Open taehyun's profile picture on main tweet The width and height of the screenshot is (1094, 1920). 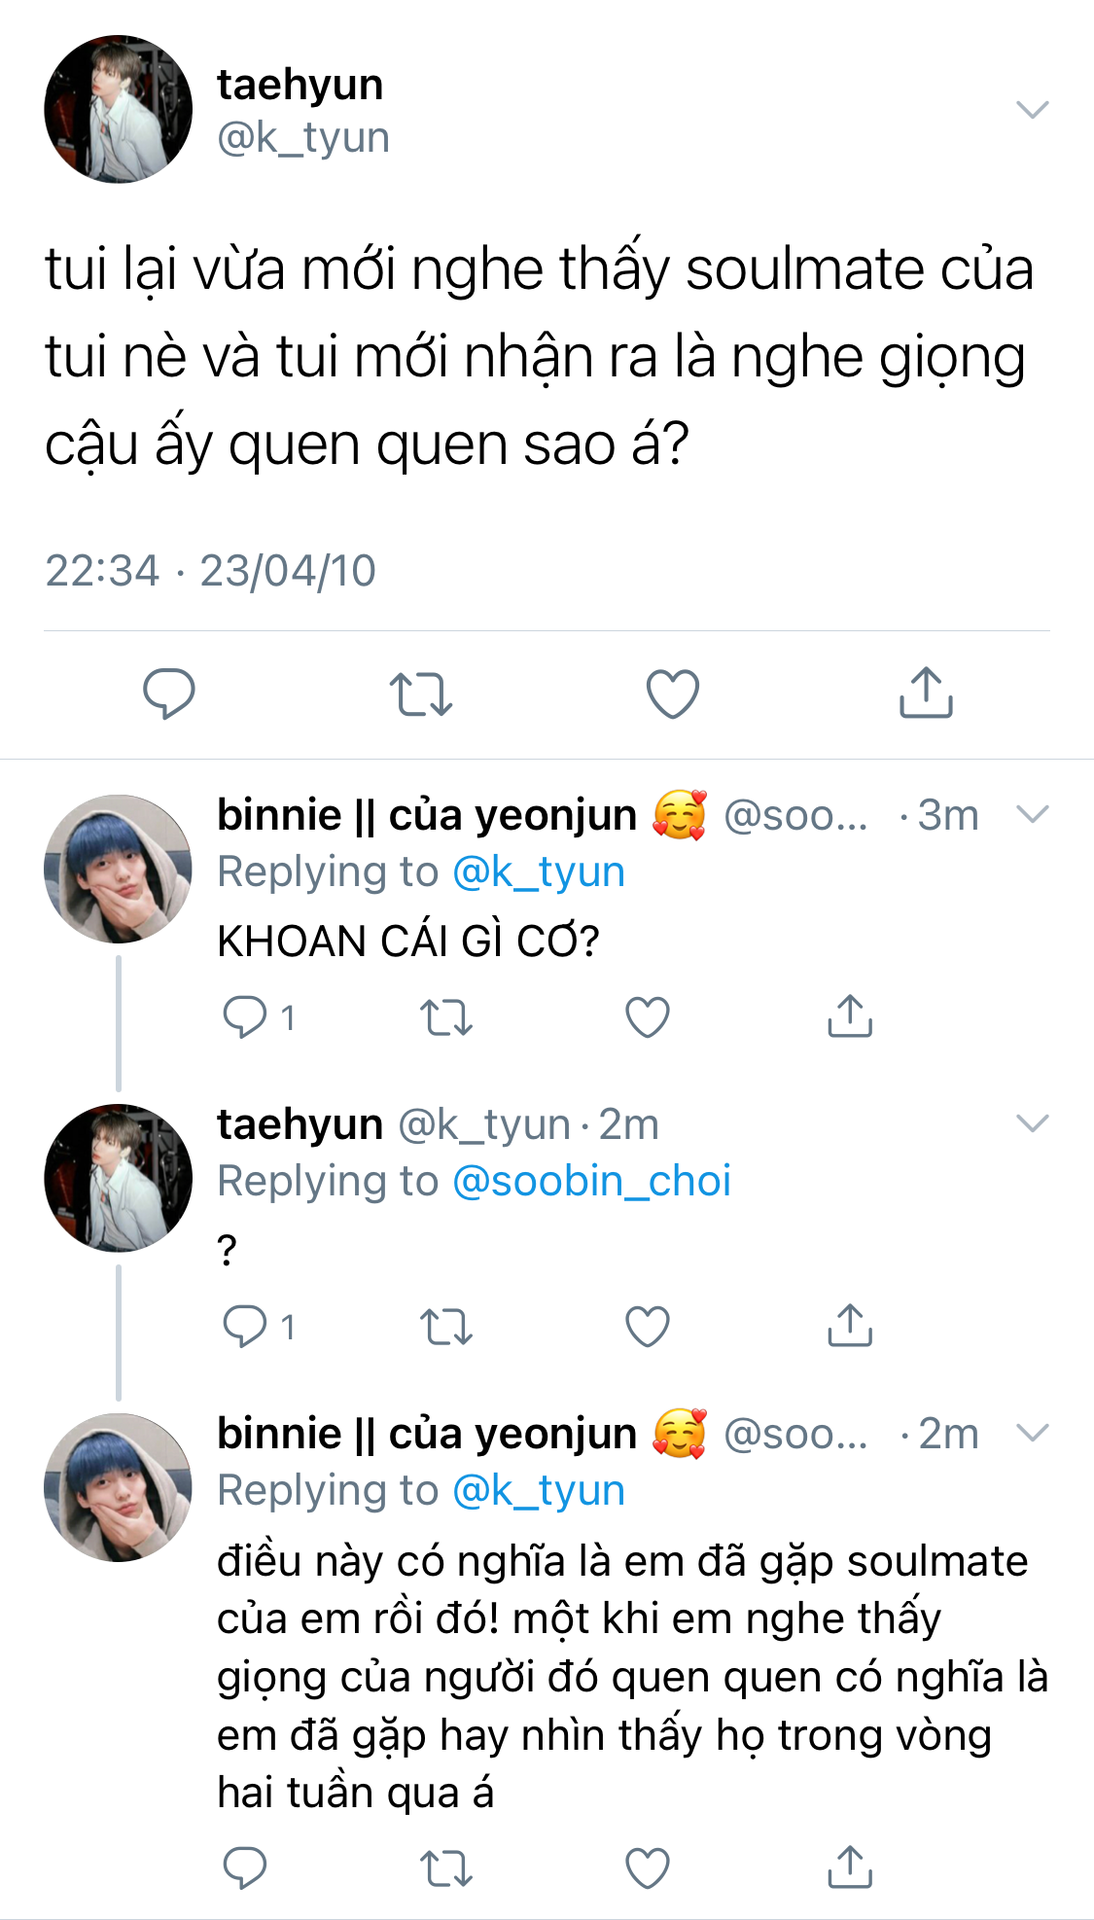(118, 109)
